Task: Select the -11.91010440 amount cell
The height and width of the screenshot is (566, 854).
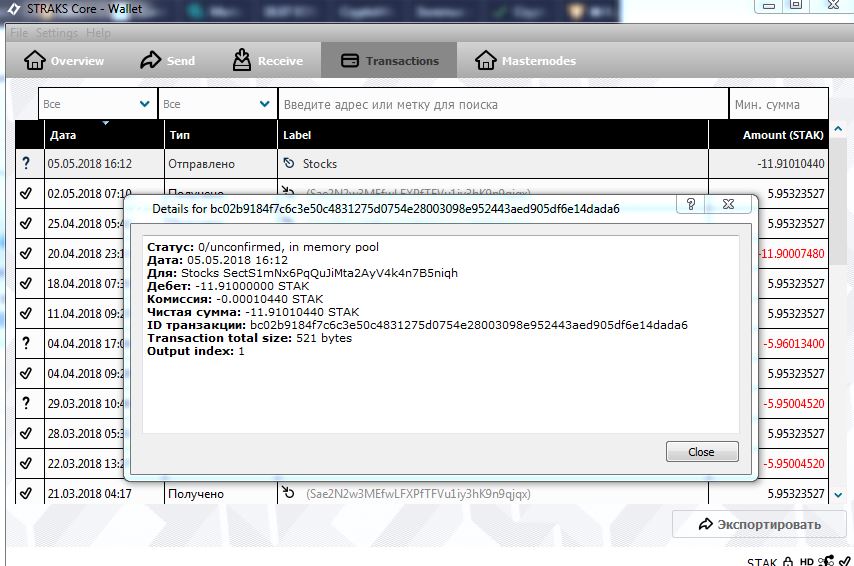Action: 768,163
